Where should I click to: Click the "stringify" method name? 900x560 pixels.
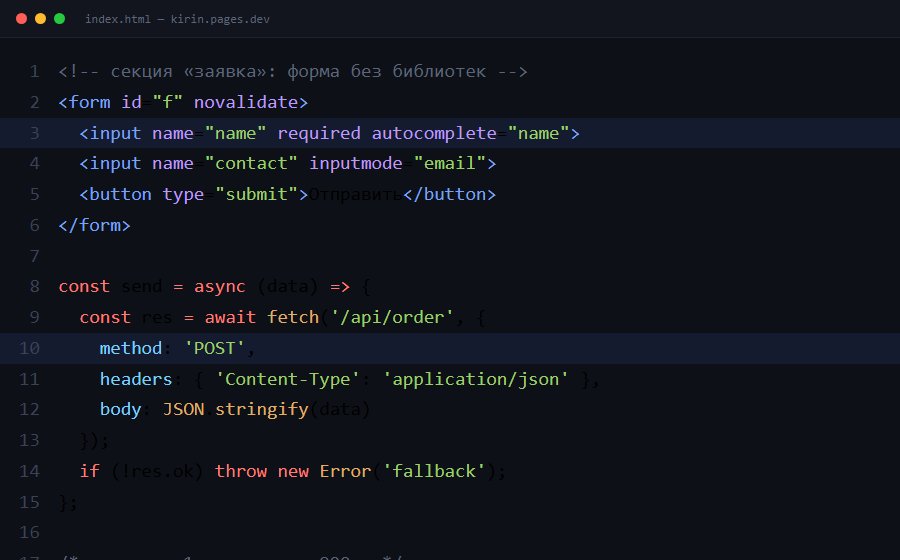[262, 410]
